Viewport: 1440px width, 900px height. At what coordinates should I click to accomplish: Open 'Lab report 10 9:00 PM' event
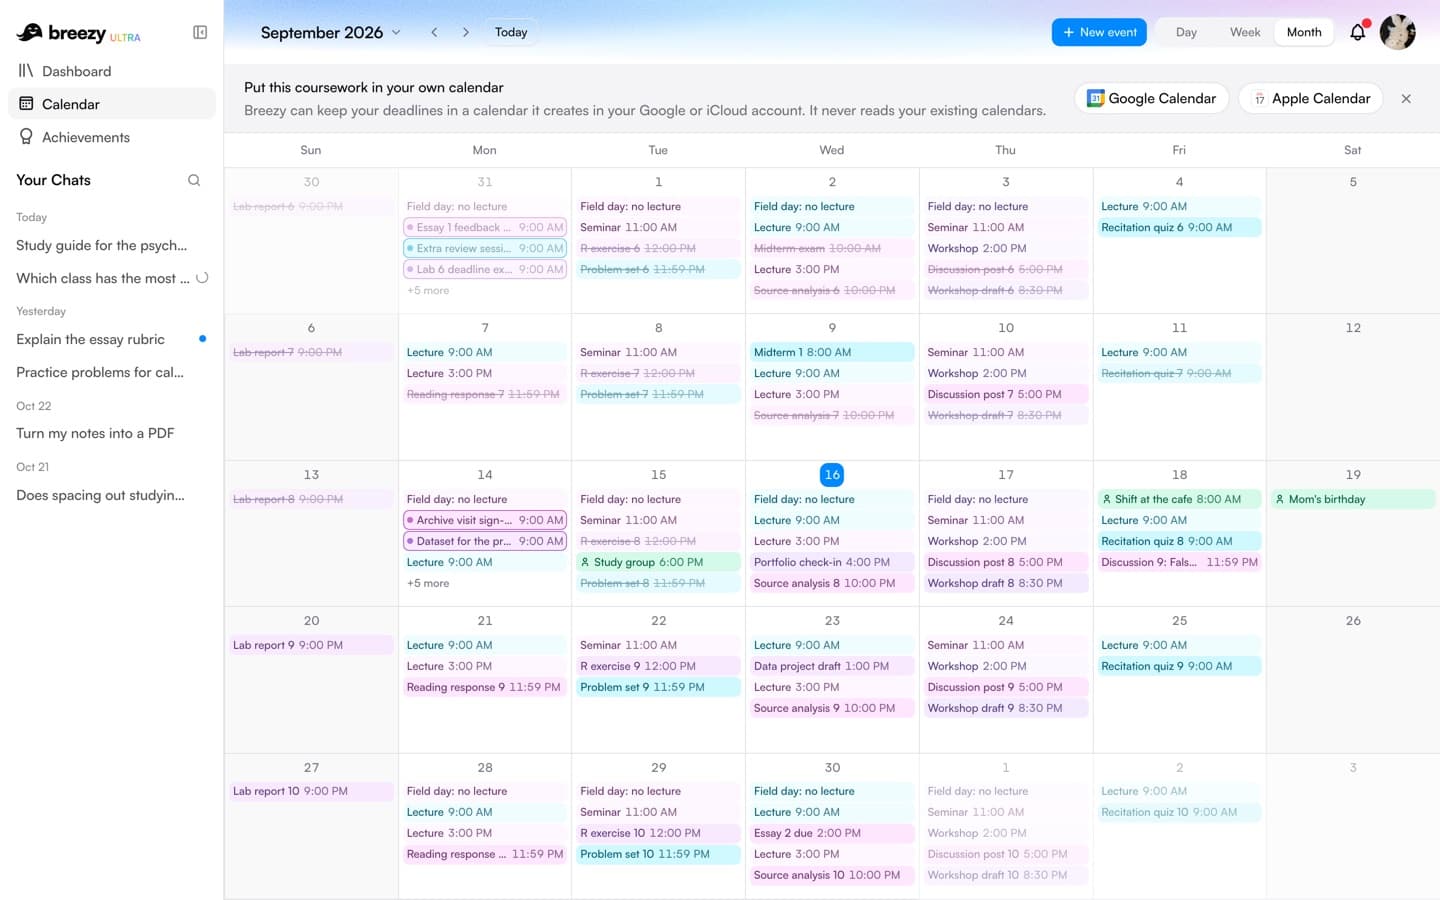click(x=311, y=791)
